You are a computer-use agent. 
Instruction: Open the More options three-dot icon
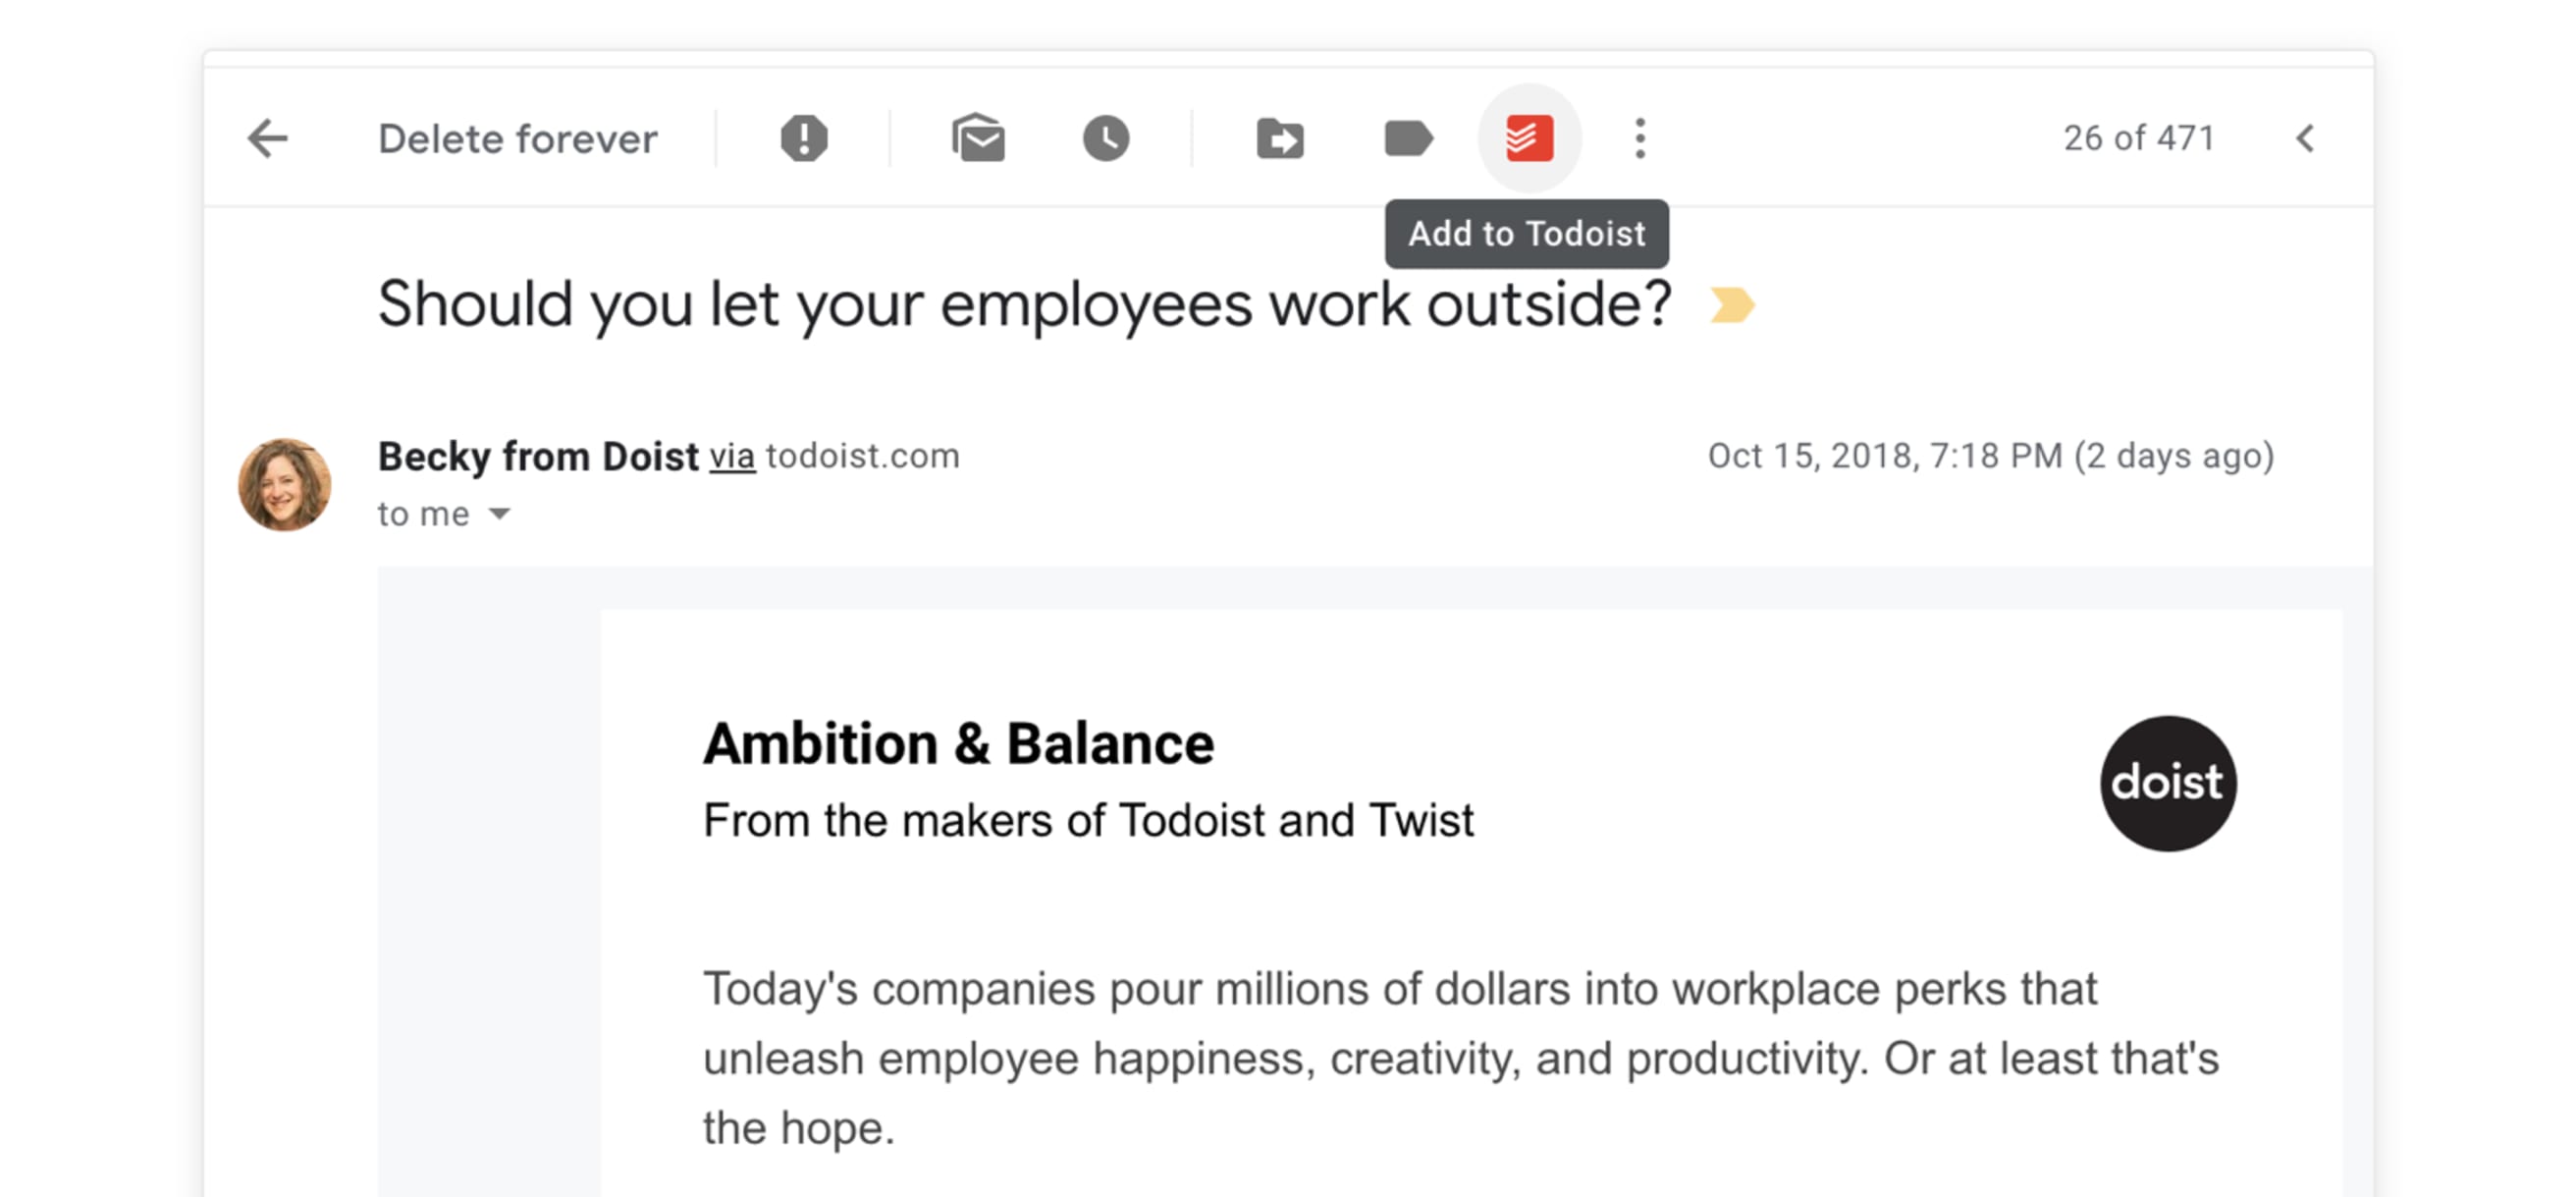click(x=1640, y=138)
